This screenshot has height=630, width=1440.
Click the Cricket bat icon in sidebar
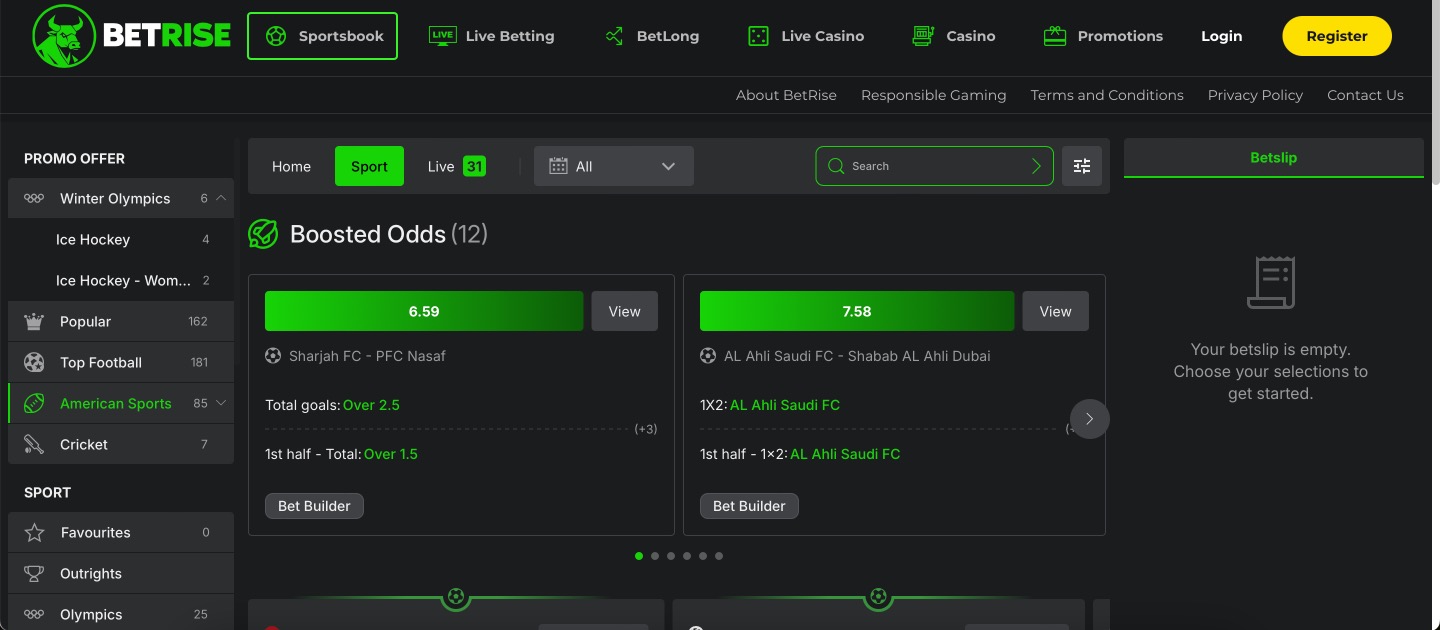click(34, 444)
